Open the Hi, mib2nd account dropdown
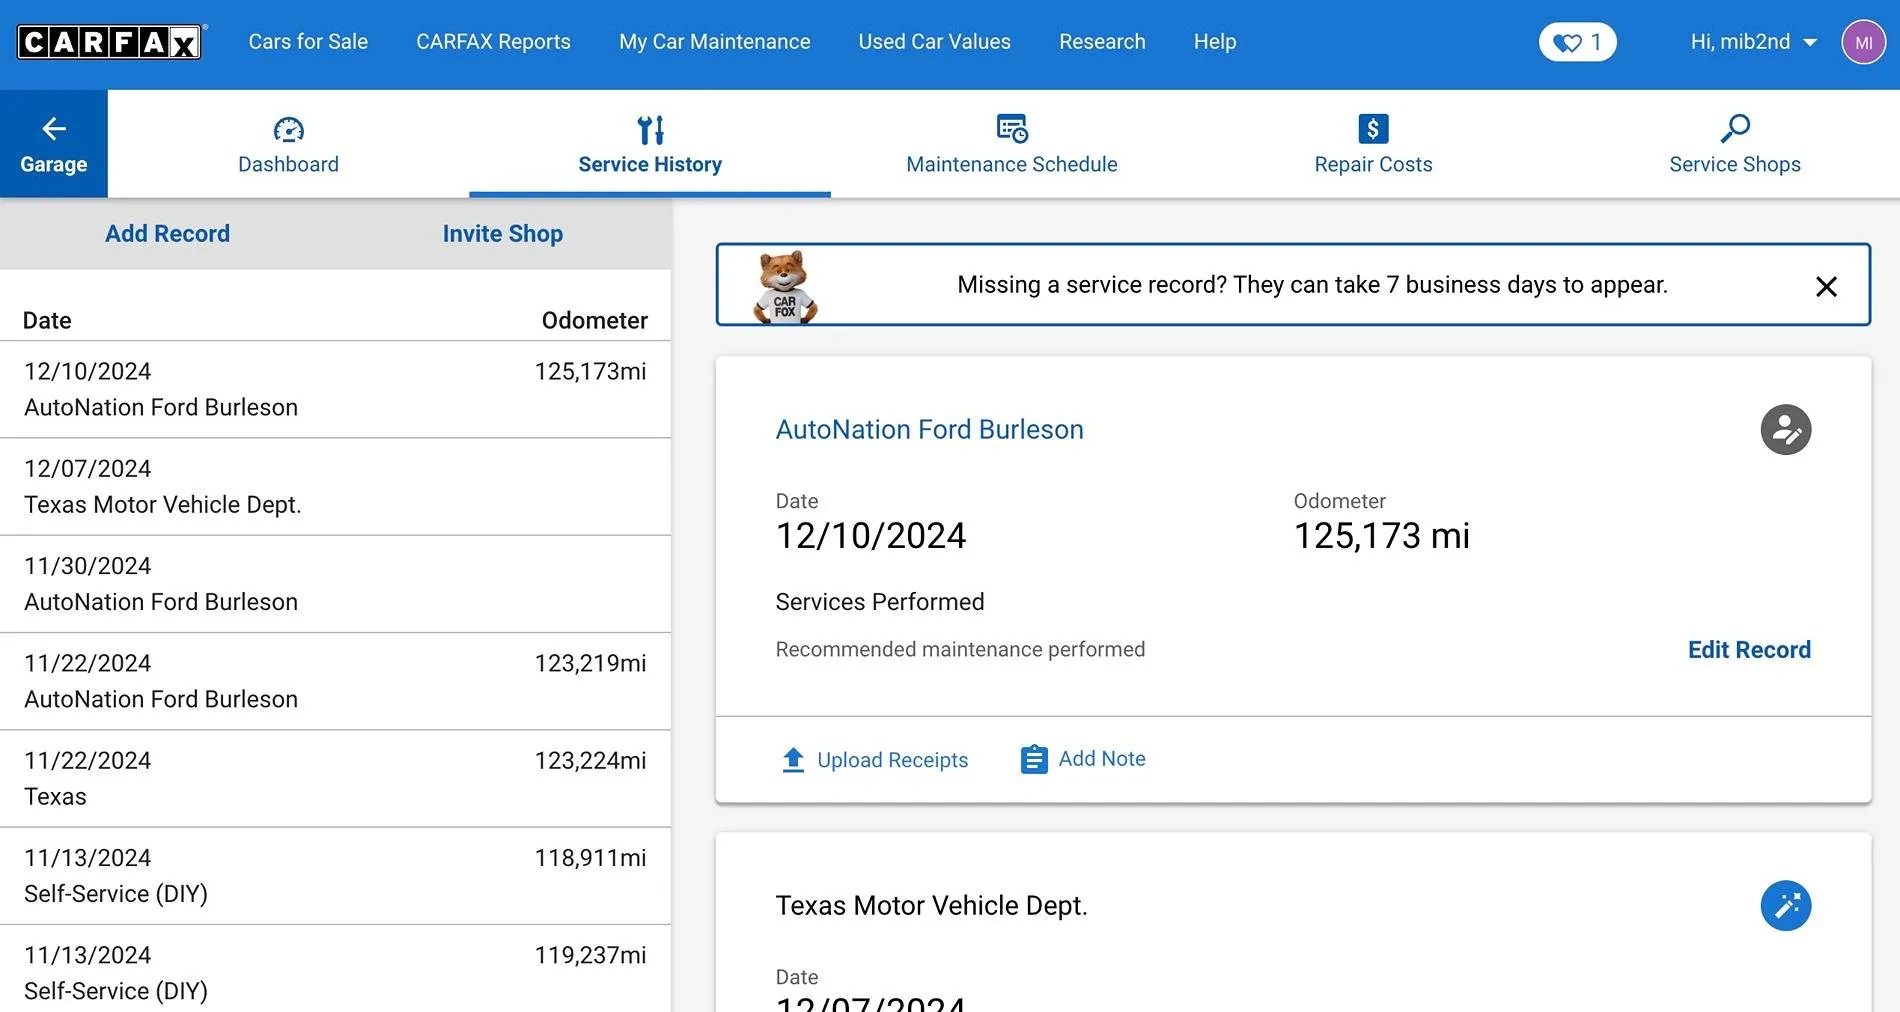This screenshot has height=1012, width=1900. (x=1752, y=41)
